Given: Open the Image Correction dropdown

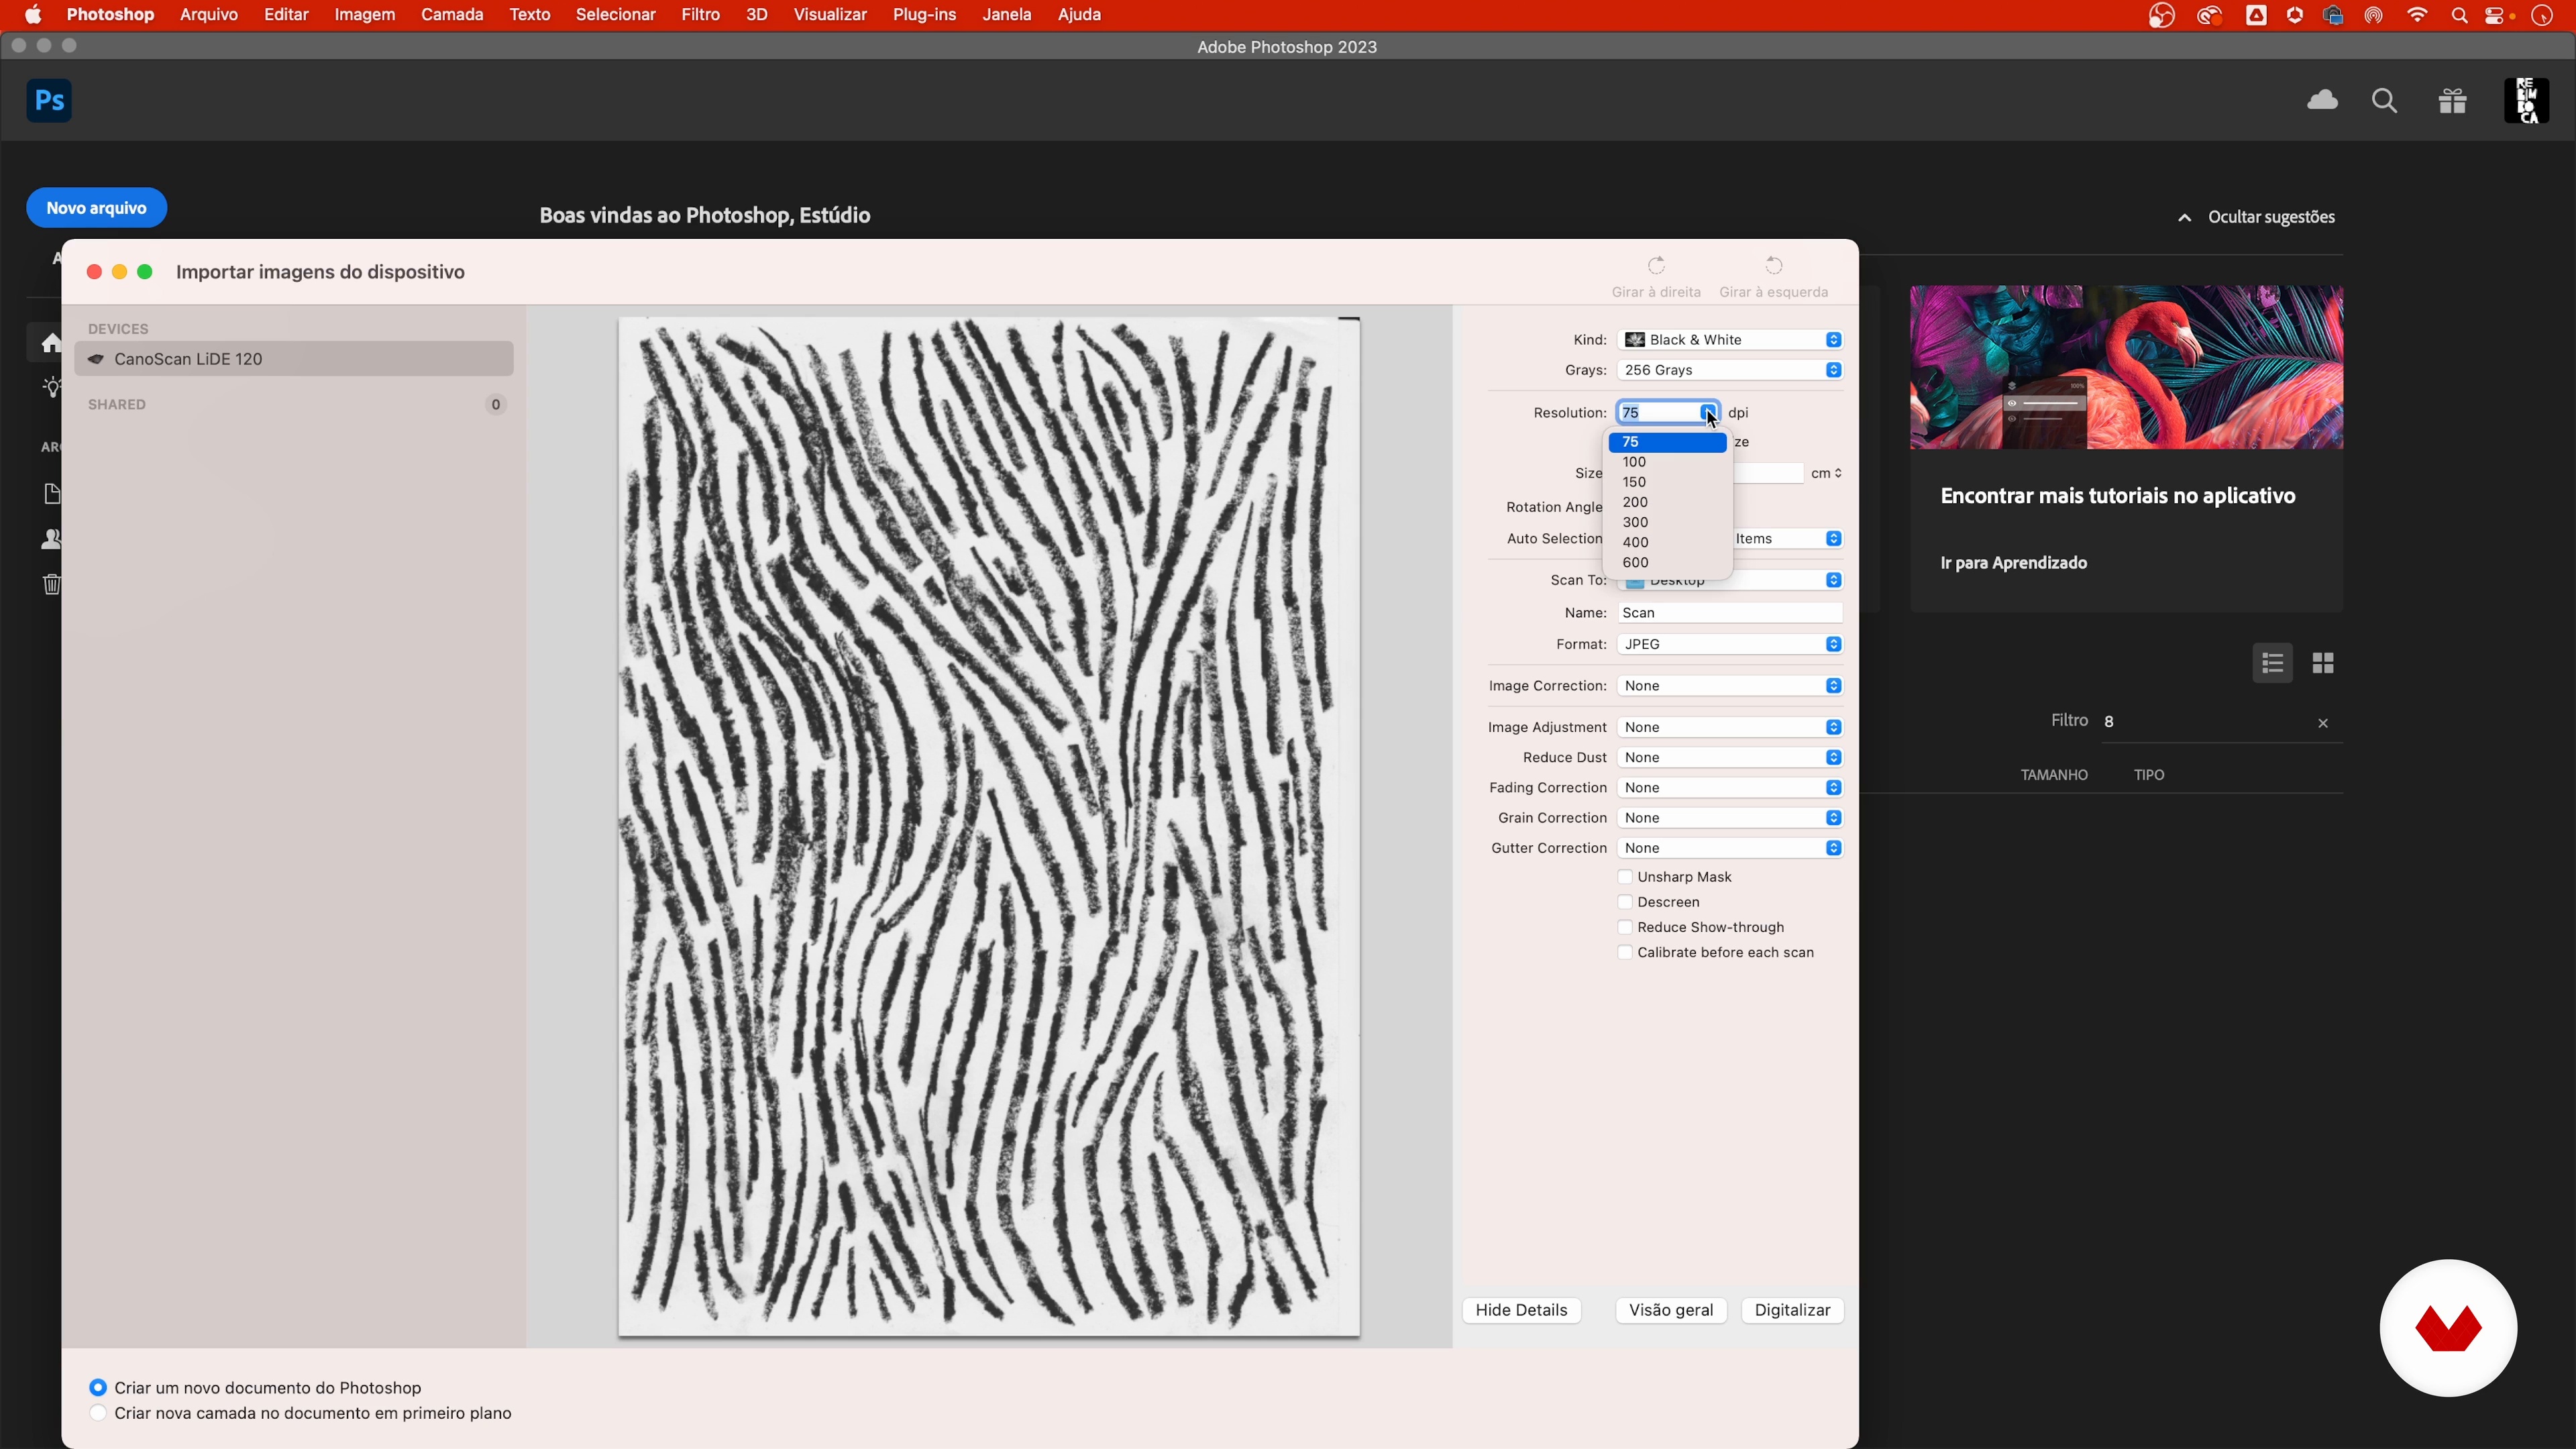Looking at the screenshot, I should [x=1730, y=686].
